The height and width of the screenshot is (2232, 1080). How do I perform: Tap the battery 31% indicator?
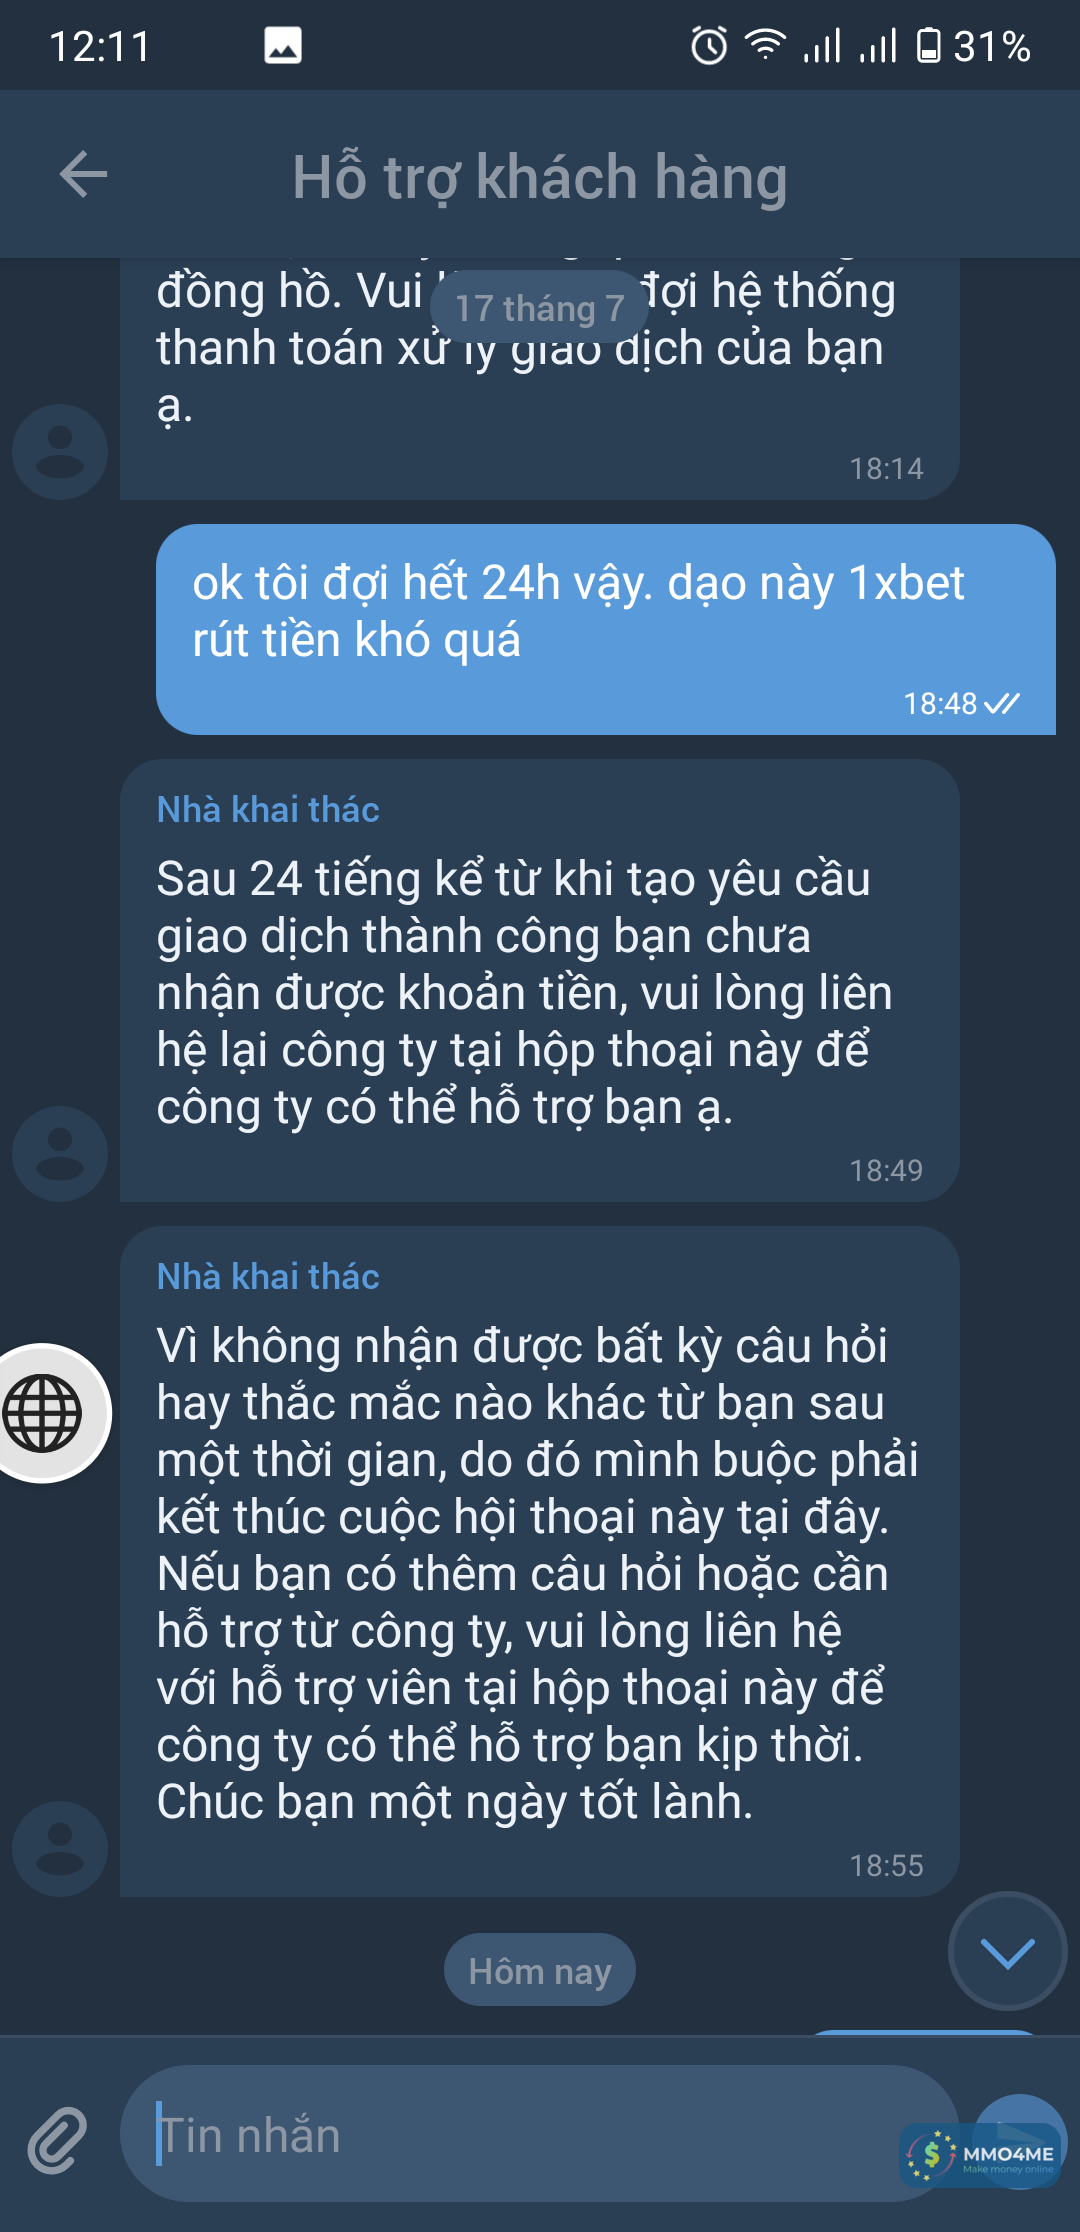coord(973,46)
